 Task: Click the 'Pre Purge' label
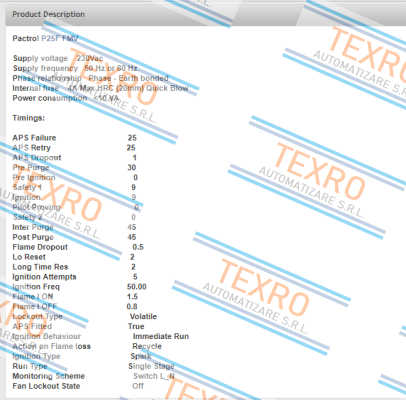(31, 168)
